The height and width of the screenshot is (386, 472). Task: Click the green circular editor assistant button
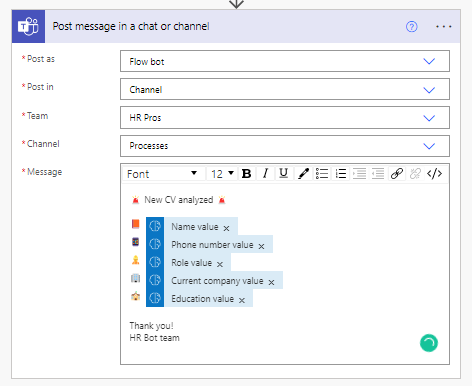429,343
